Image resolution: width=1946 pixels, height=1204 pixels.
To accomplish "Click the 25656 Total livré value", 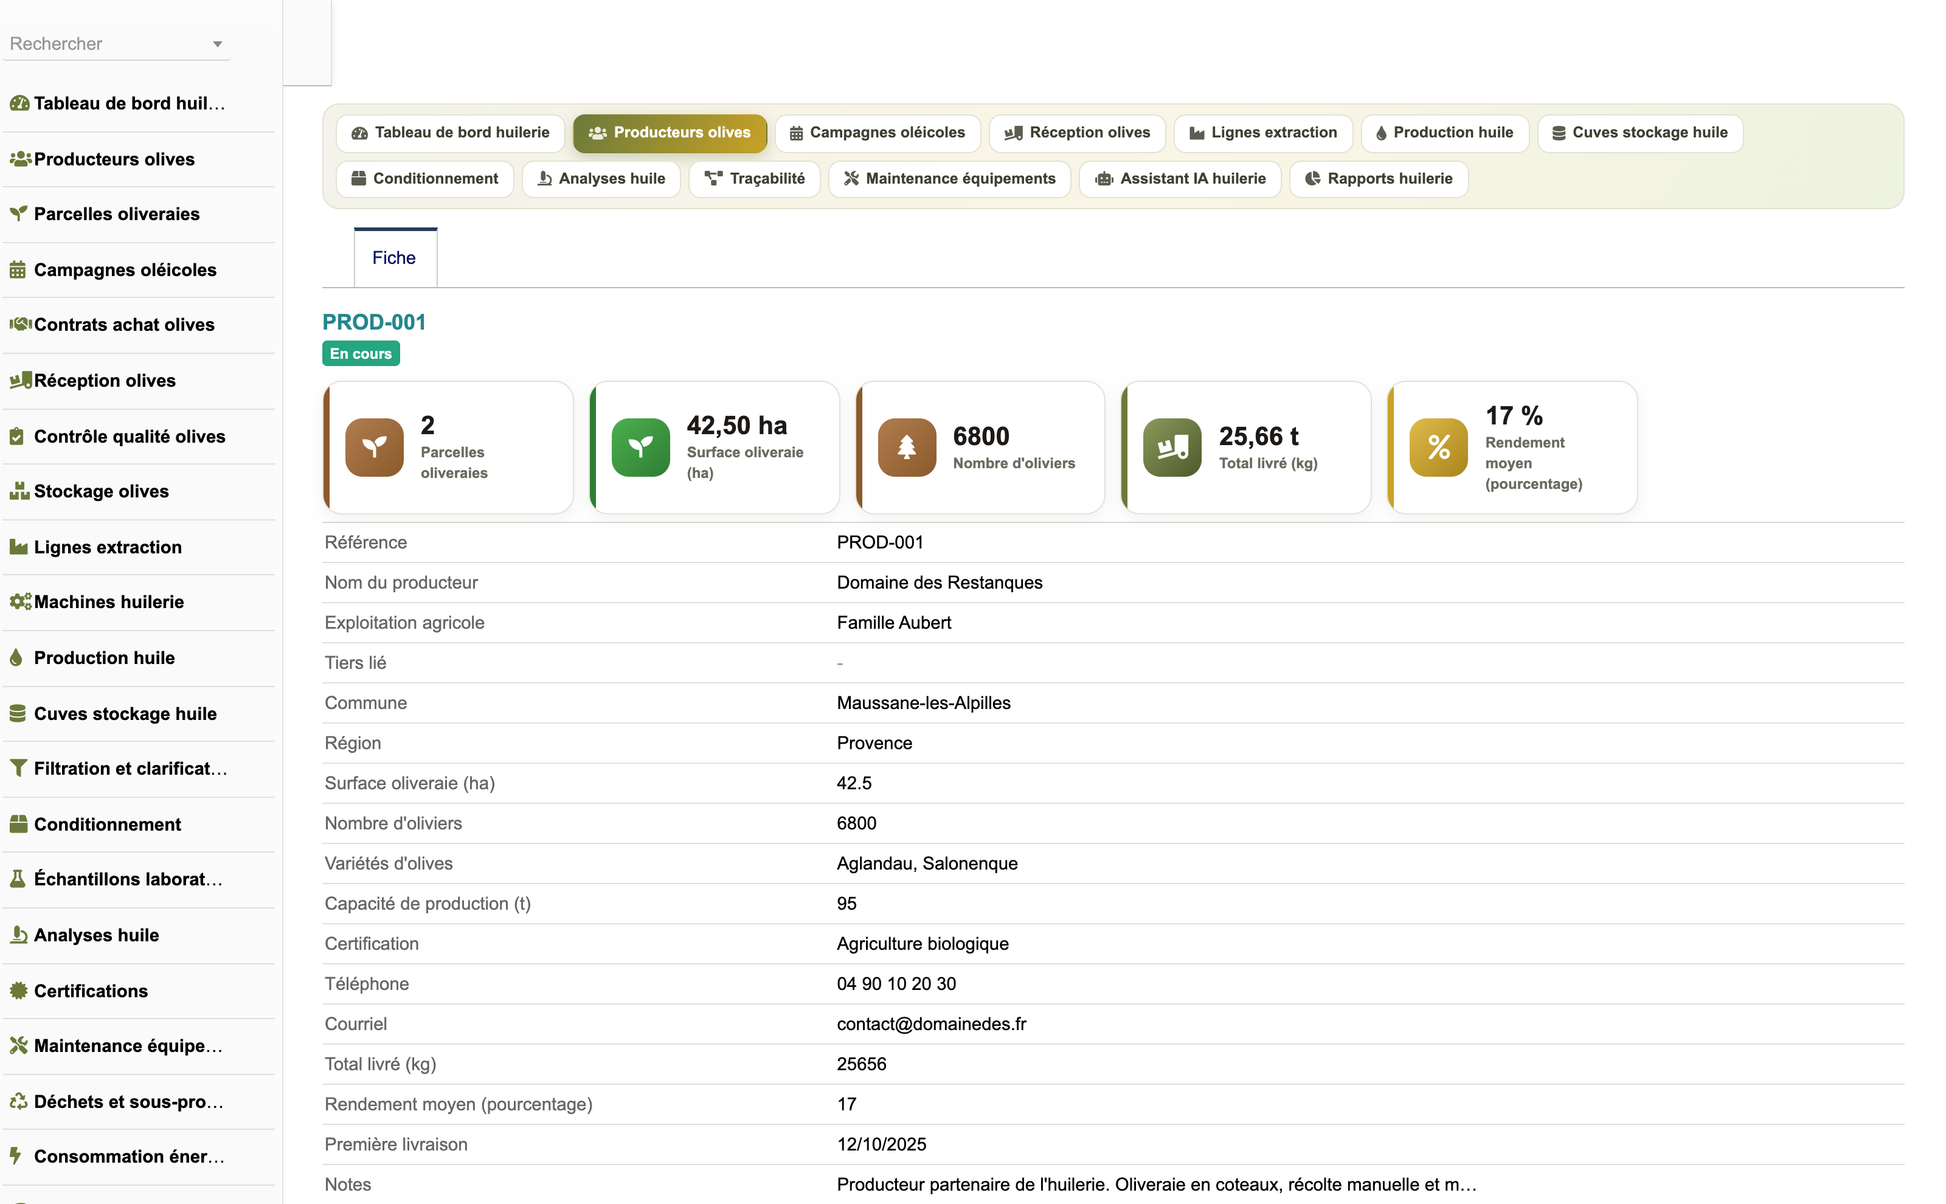I will pyautogui.click(x=861, y=1064).
